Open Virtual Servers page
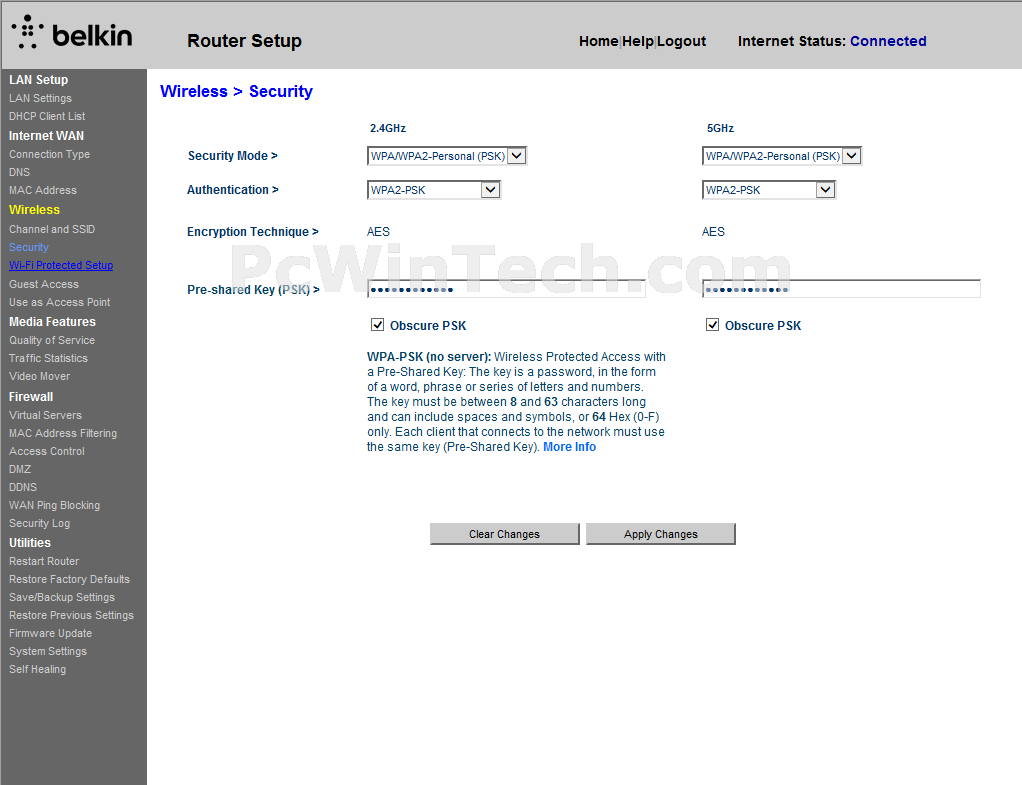The height and width of the screenshot is (785, 1022). 46,415
